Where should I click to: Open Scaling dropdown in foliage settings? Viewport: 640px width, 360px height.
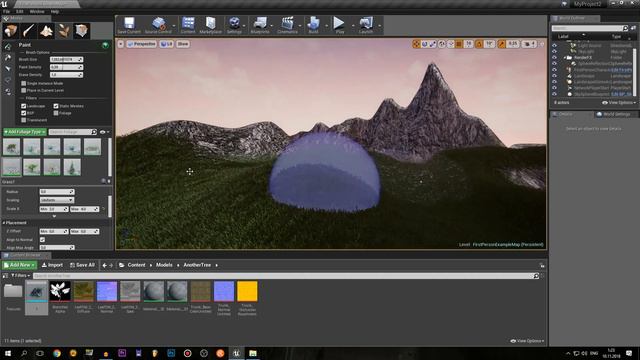point(57,200)
